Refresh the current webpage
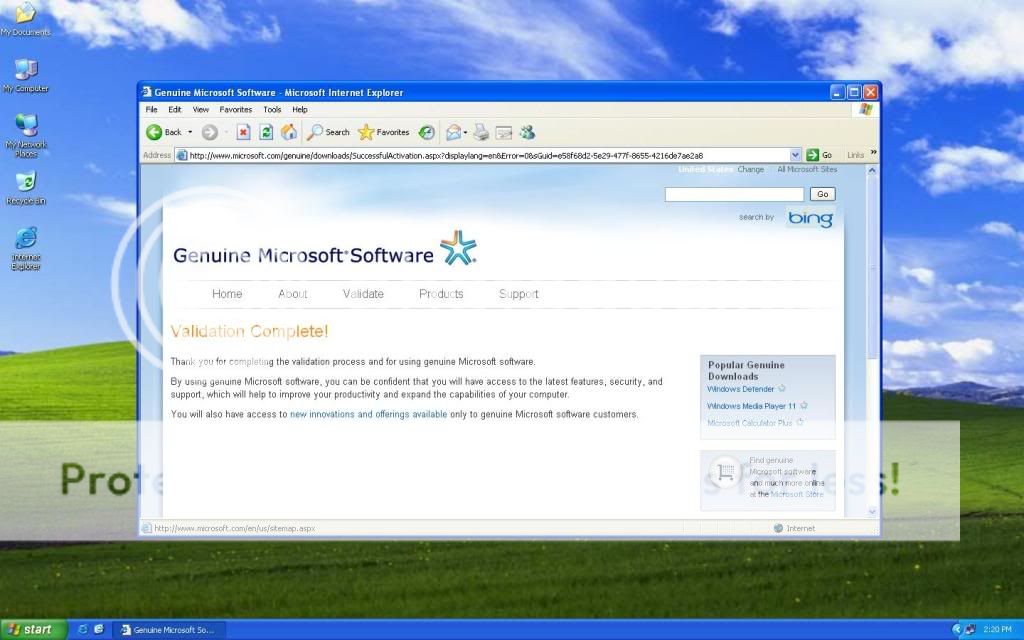 265,131
